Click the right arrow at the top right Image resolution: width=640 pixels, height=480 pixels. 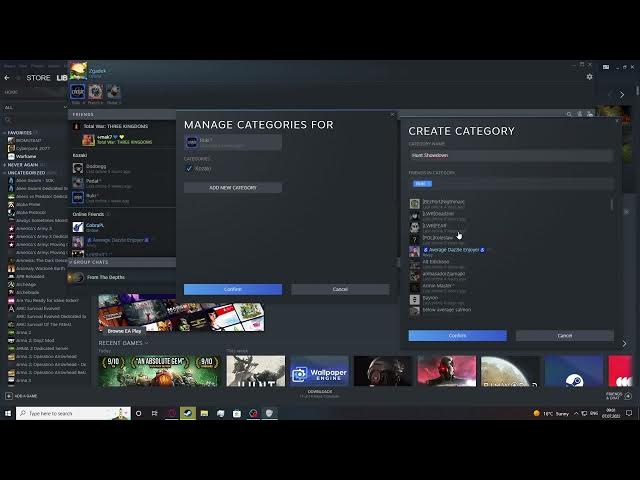coord(622,95)
